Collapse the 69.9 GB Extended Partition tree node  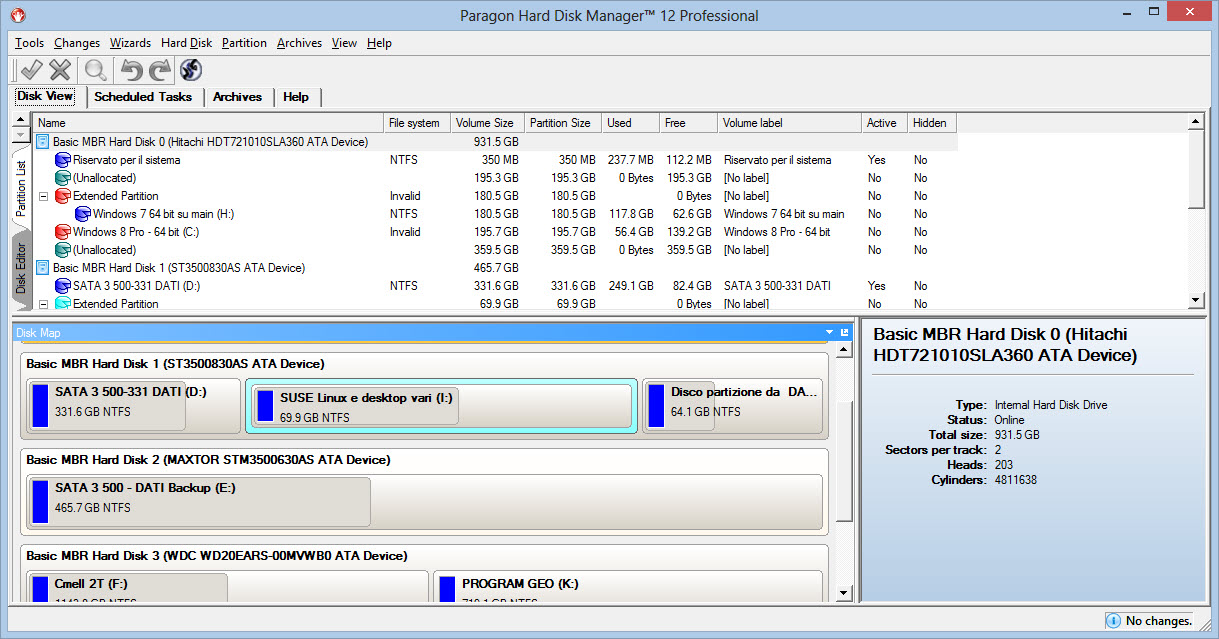click(43, 304)
